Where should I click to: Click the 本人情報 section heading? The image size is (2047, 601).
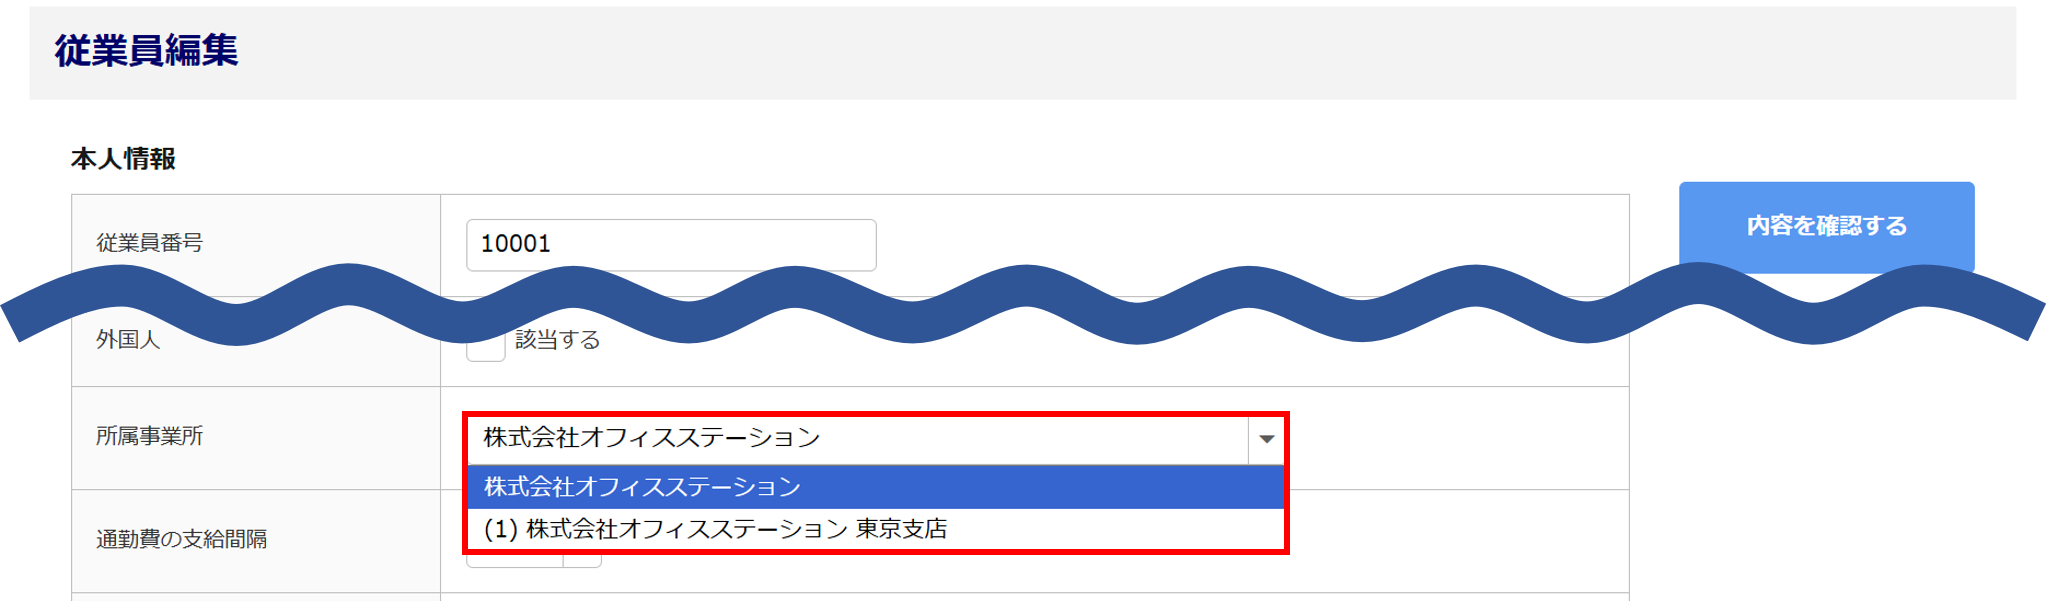point(123,159)
